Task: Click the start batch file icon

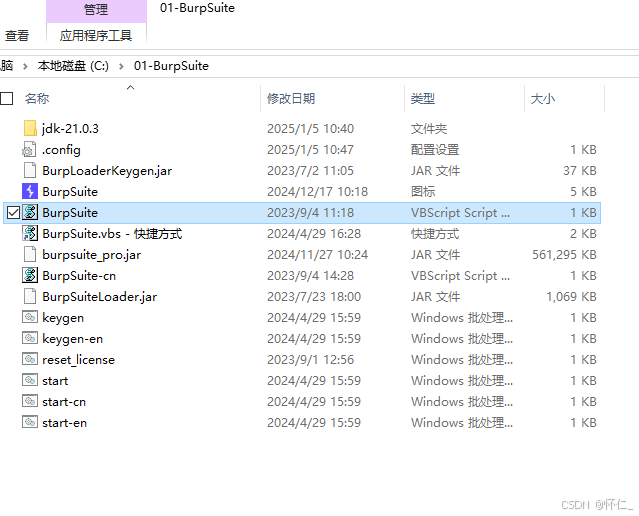Action: pyautogui.click(x=30, y=380)
